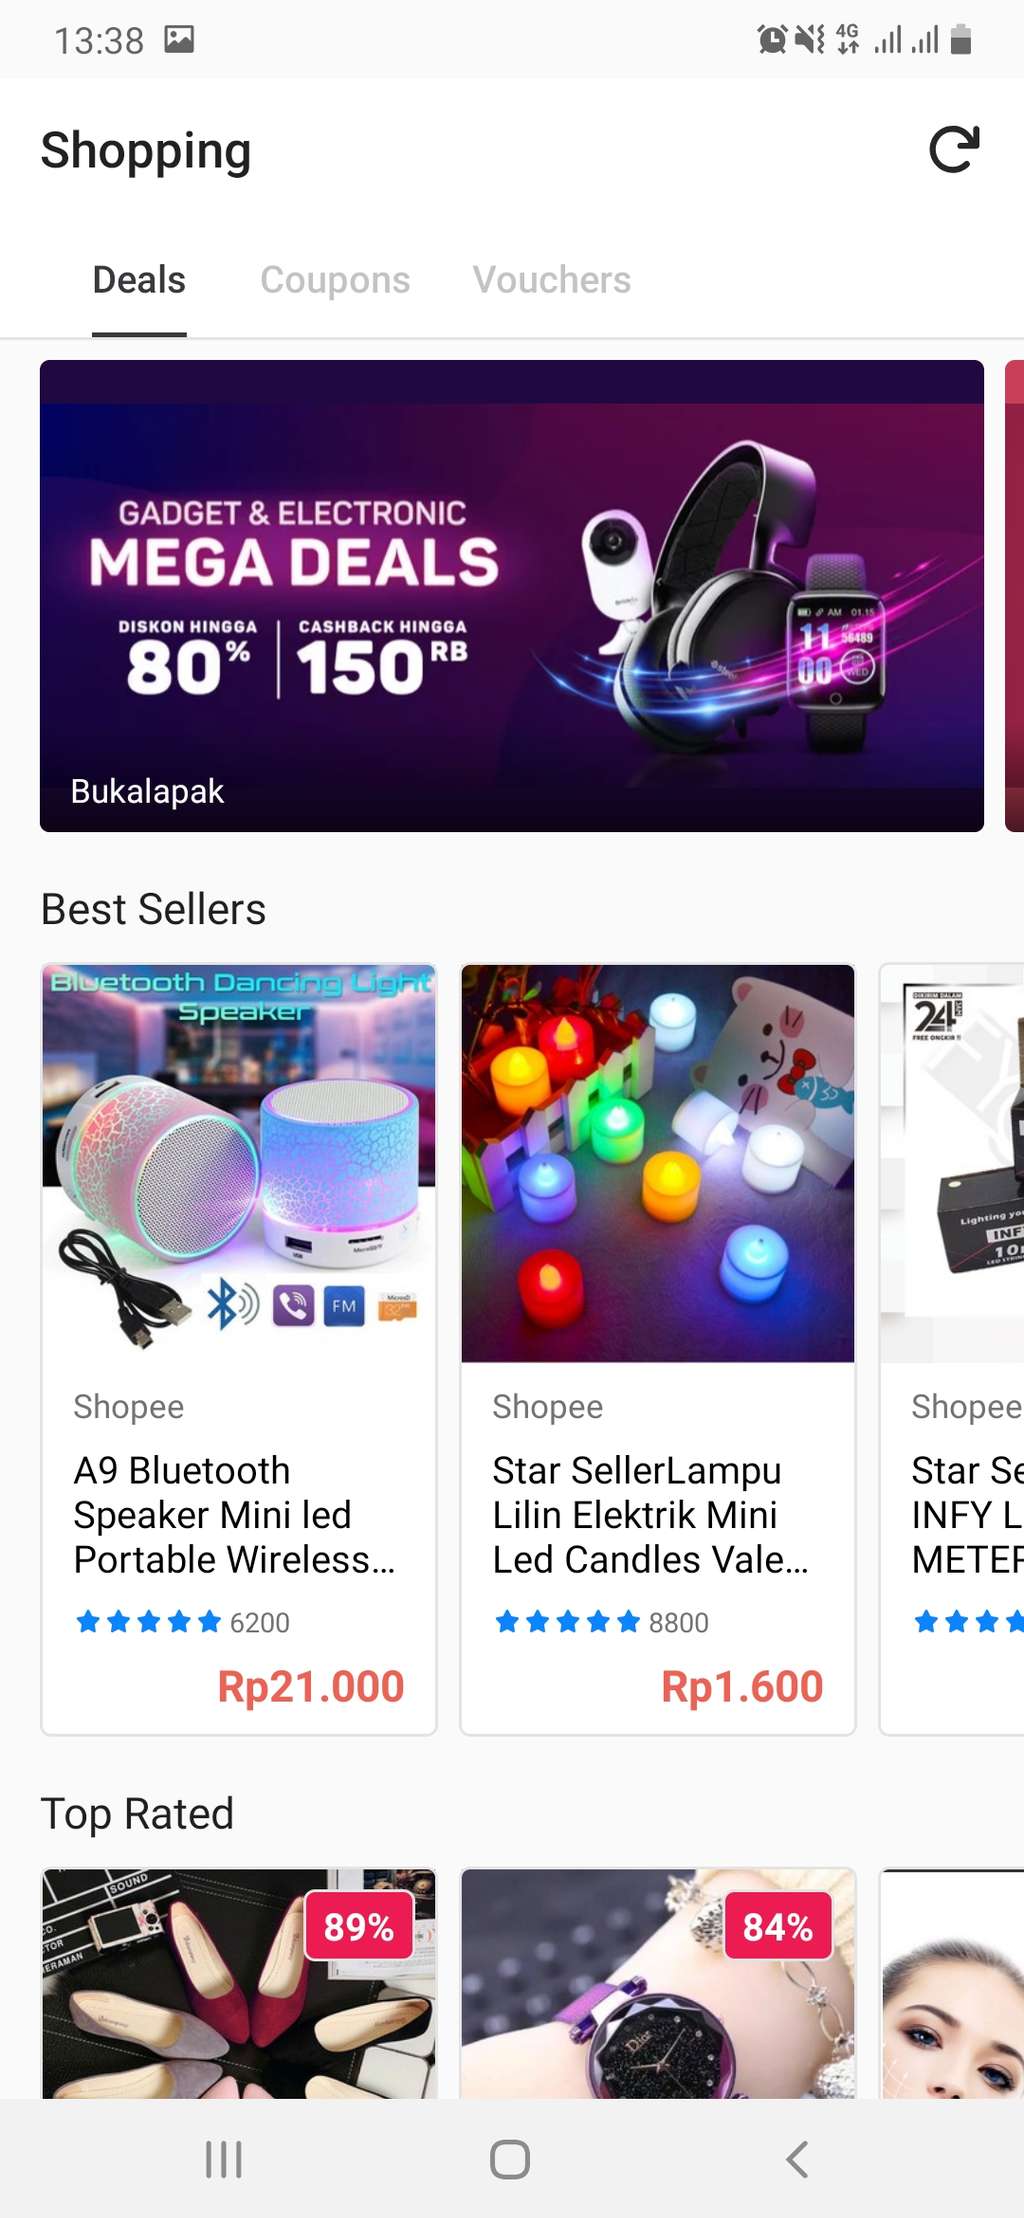The height and width of the screenshot is (2218, 1024).
Task: Switch to the Vouchers tab
Action: (x=551, y=280)
